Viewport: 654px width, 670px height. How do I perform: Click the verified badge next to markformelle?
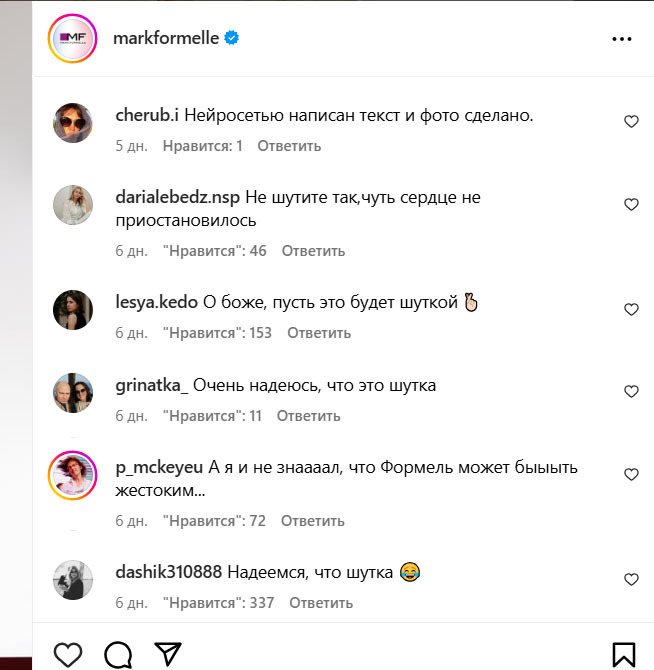click(x=231, y=39)
